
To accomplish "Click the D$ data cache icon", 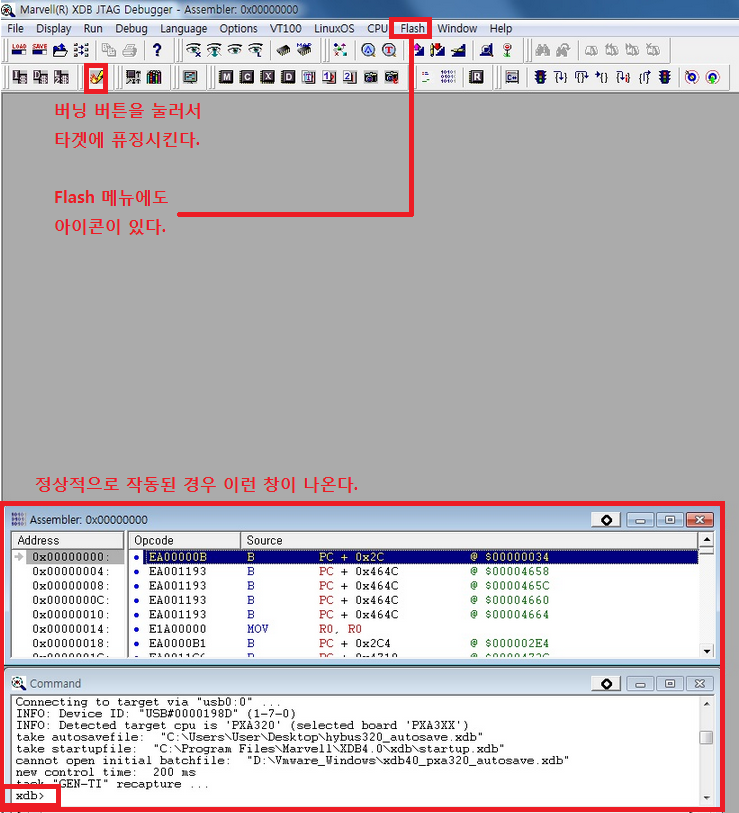I will point(40,77).
